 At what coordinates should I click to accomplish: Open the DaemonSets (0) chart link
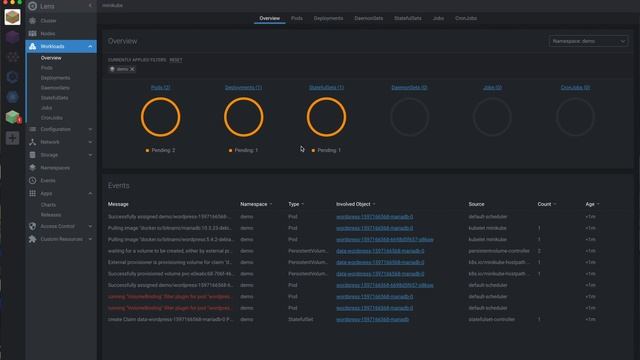pos(409,87)
